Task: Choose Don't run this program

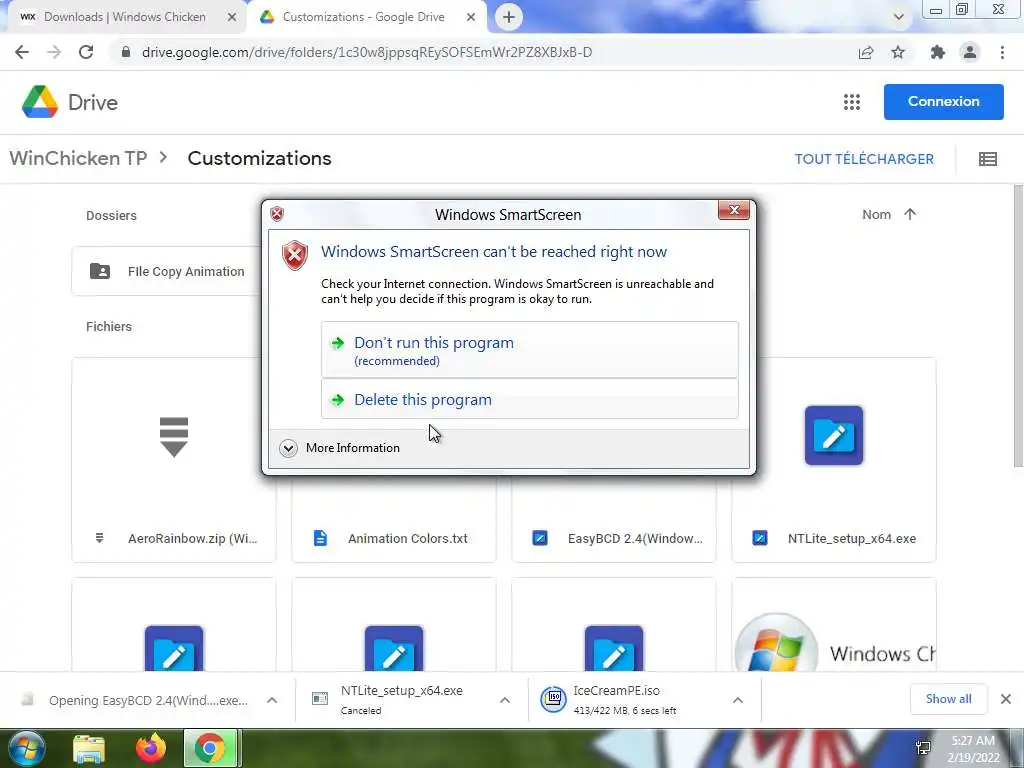Action: (x=530, y=349)
